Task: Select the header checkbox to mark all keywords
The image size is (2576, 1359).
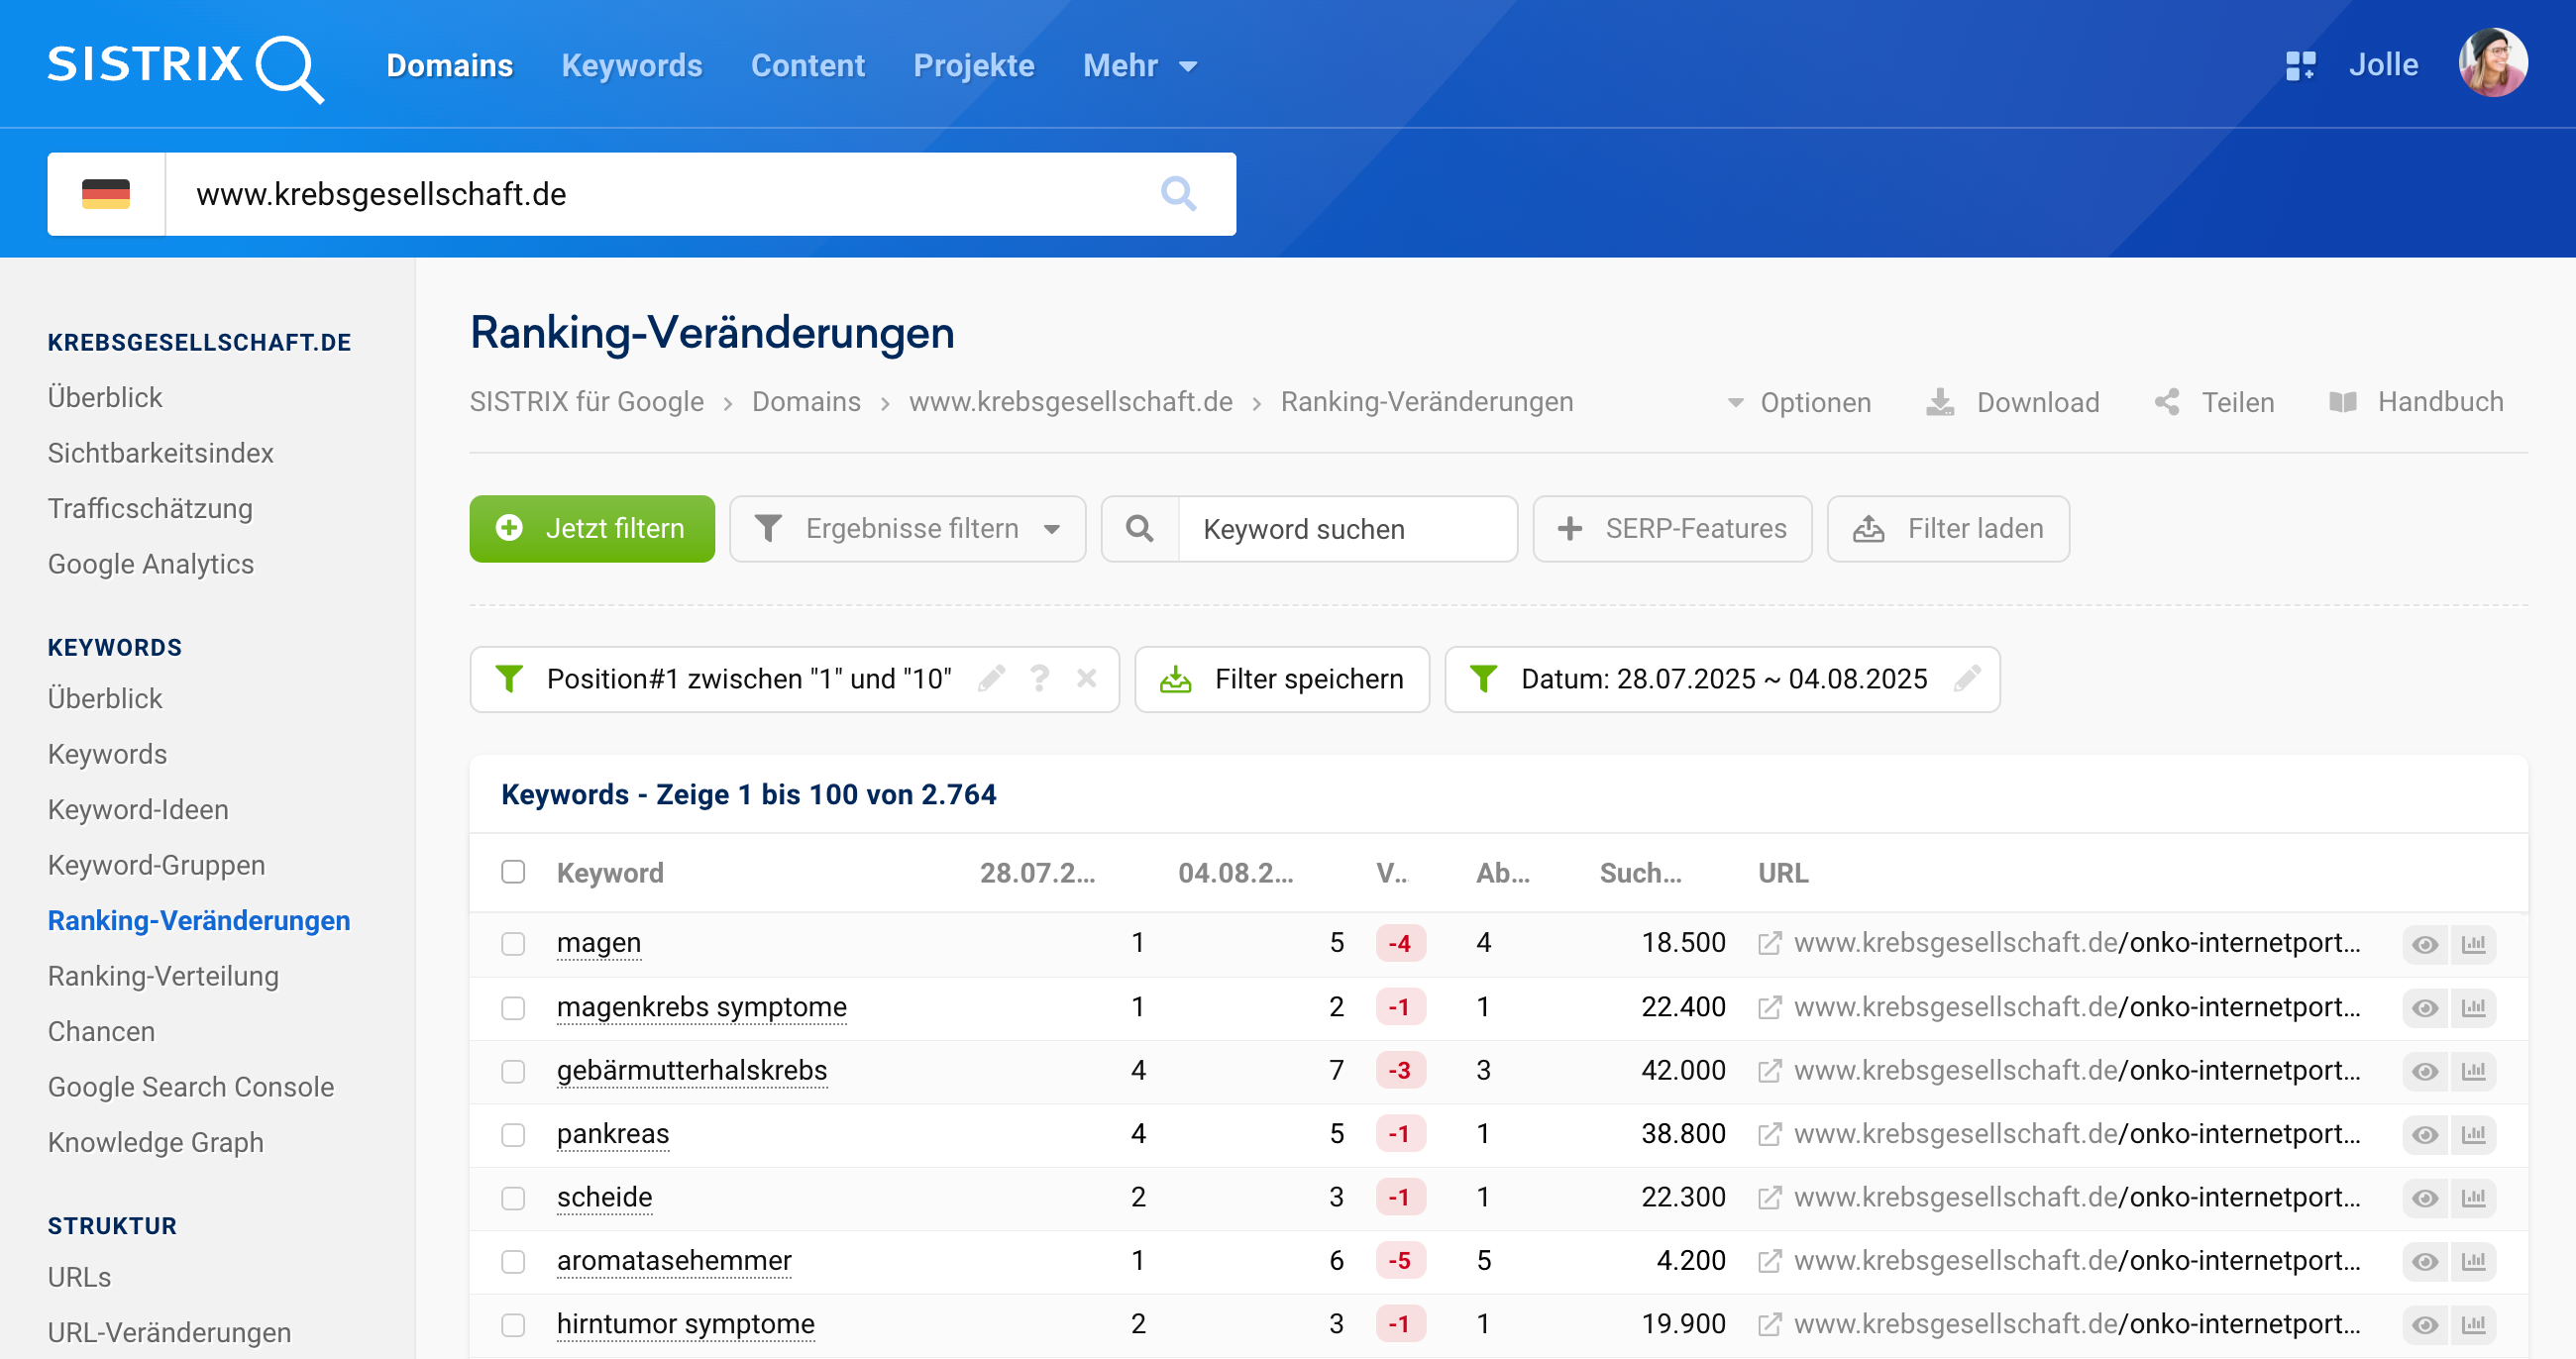Action: pos(514,872)
